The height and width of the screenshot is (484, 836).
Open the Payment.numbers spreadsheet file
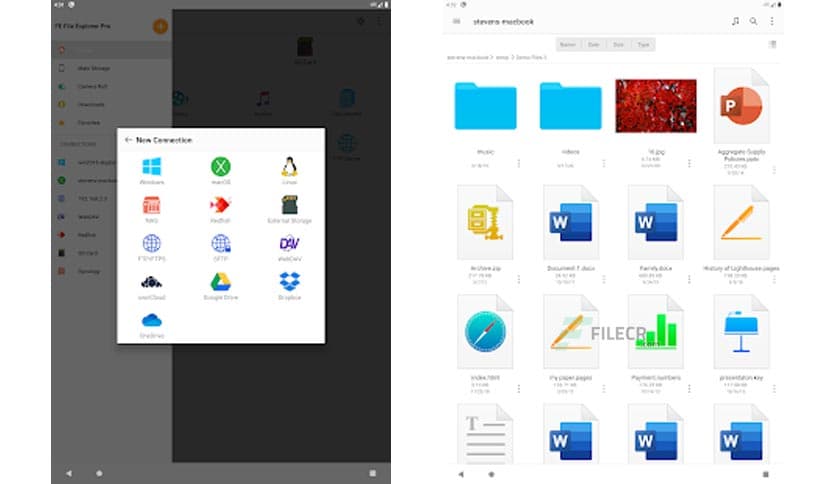point(656,332)
